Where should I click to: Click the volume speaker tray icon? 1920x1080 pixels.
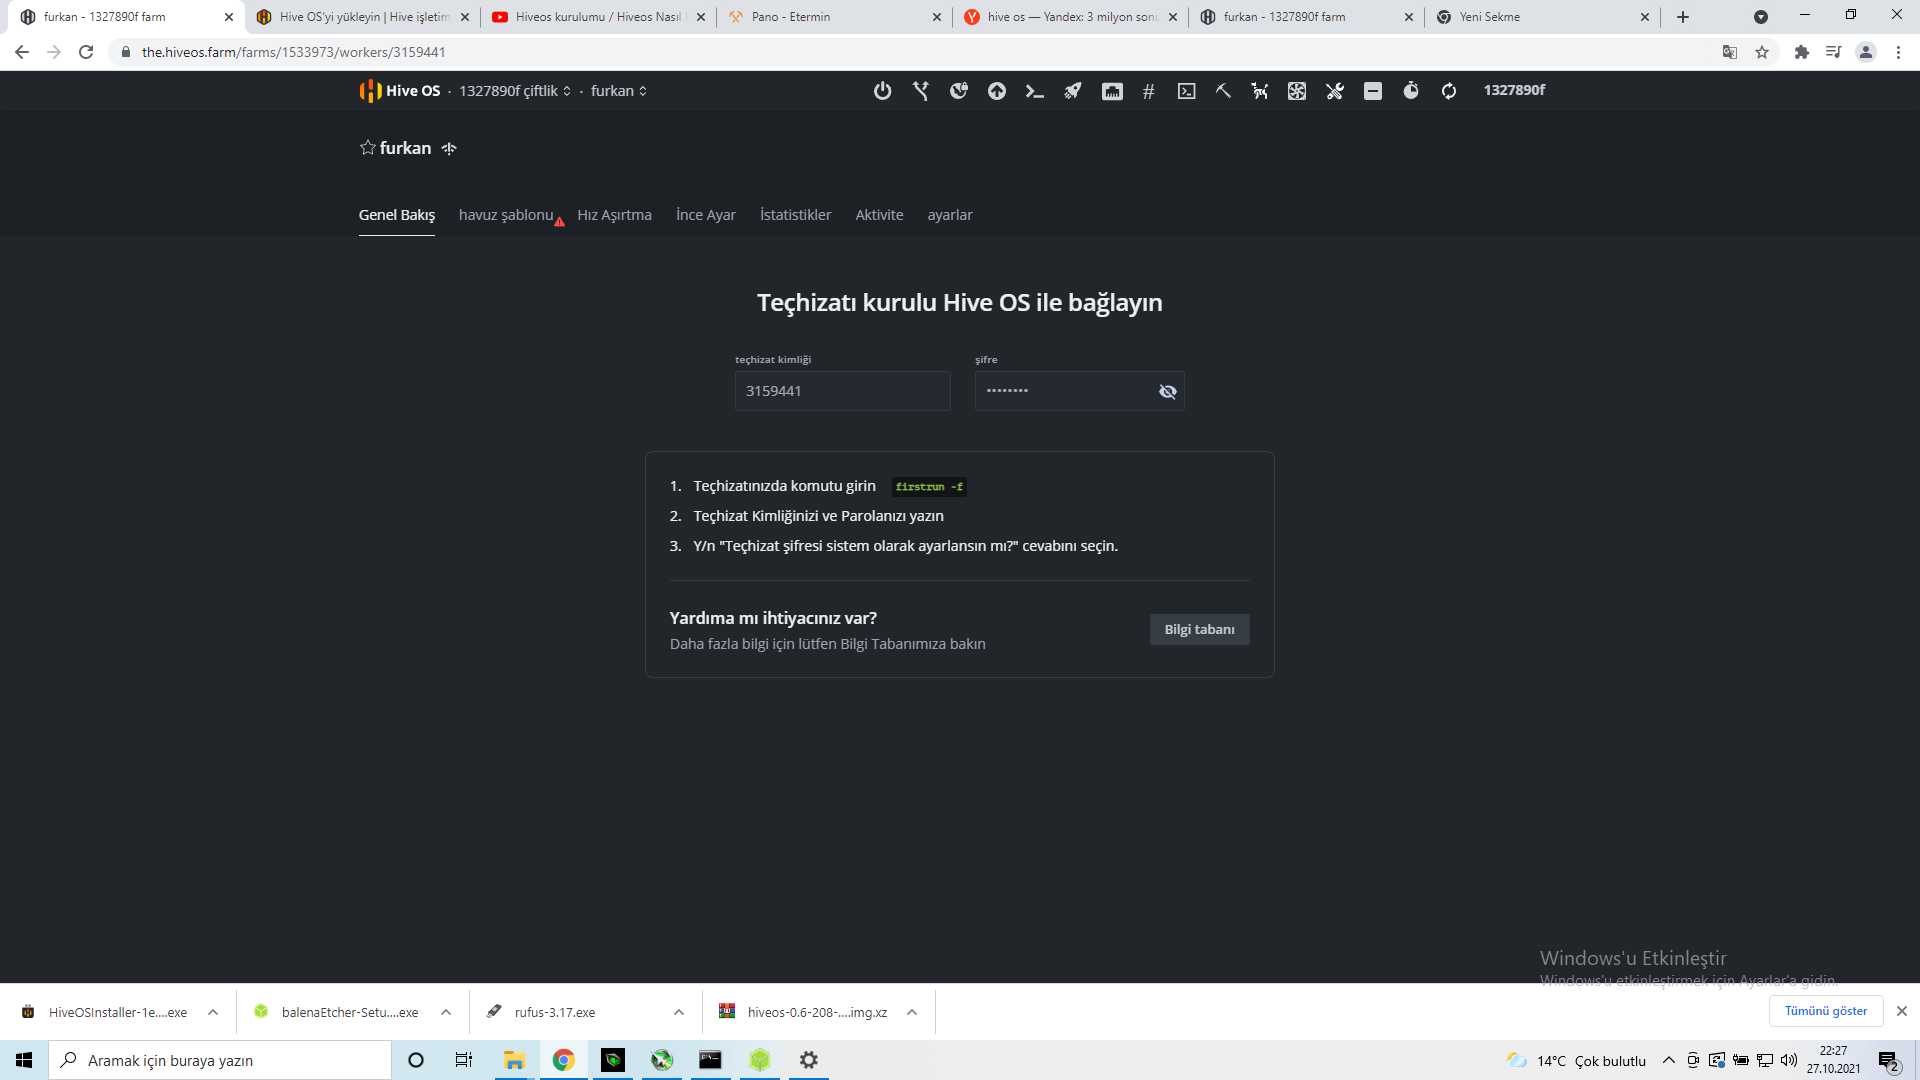point(1789,1060)
